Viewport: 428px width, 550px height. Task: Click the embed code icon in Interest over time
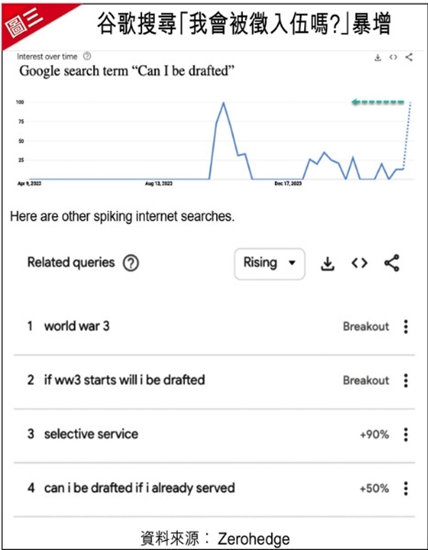[393, 57]
